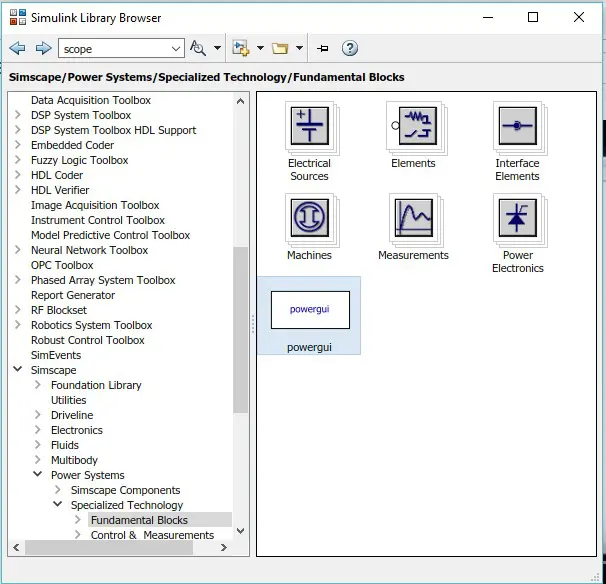
Task: Select OPC Toolbox in tree
Action: [x=62, y=265]
